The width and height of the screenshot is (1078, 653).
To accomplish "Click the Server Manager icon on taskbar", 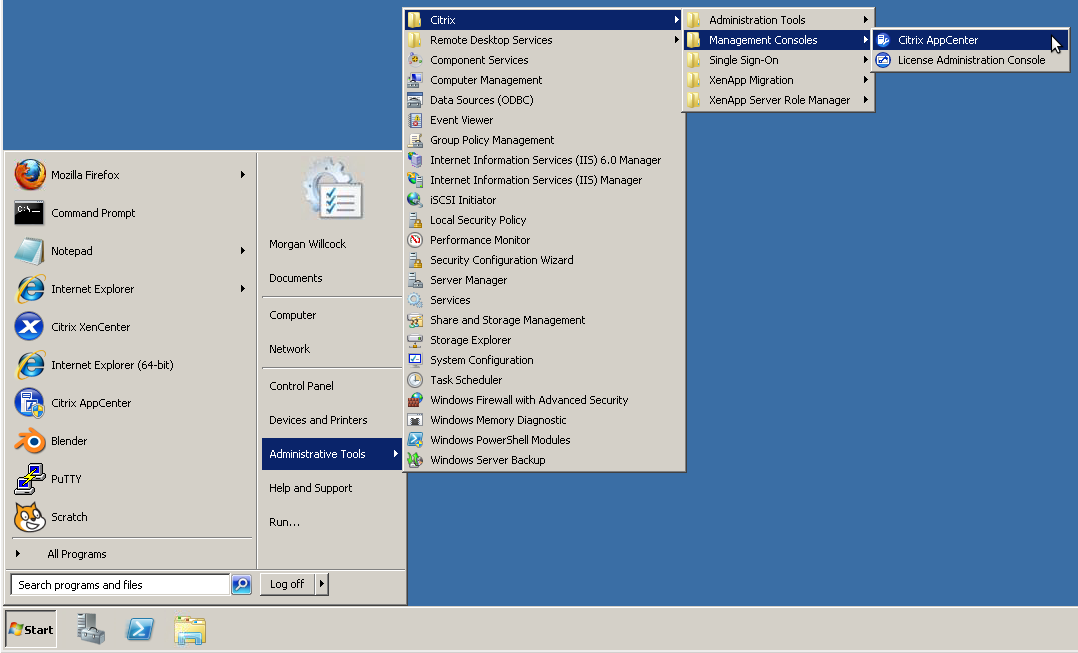I will coord(91,629).
